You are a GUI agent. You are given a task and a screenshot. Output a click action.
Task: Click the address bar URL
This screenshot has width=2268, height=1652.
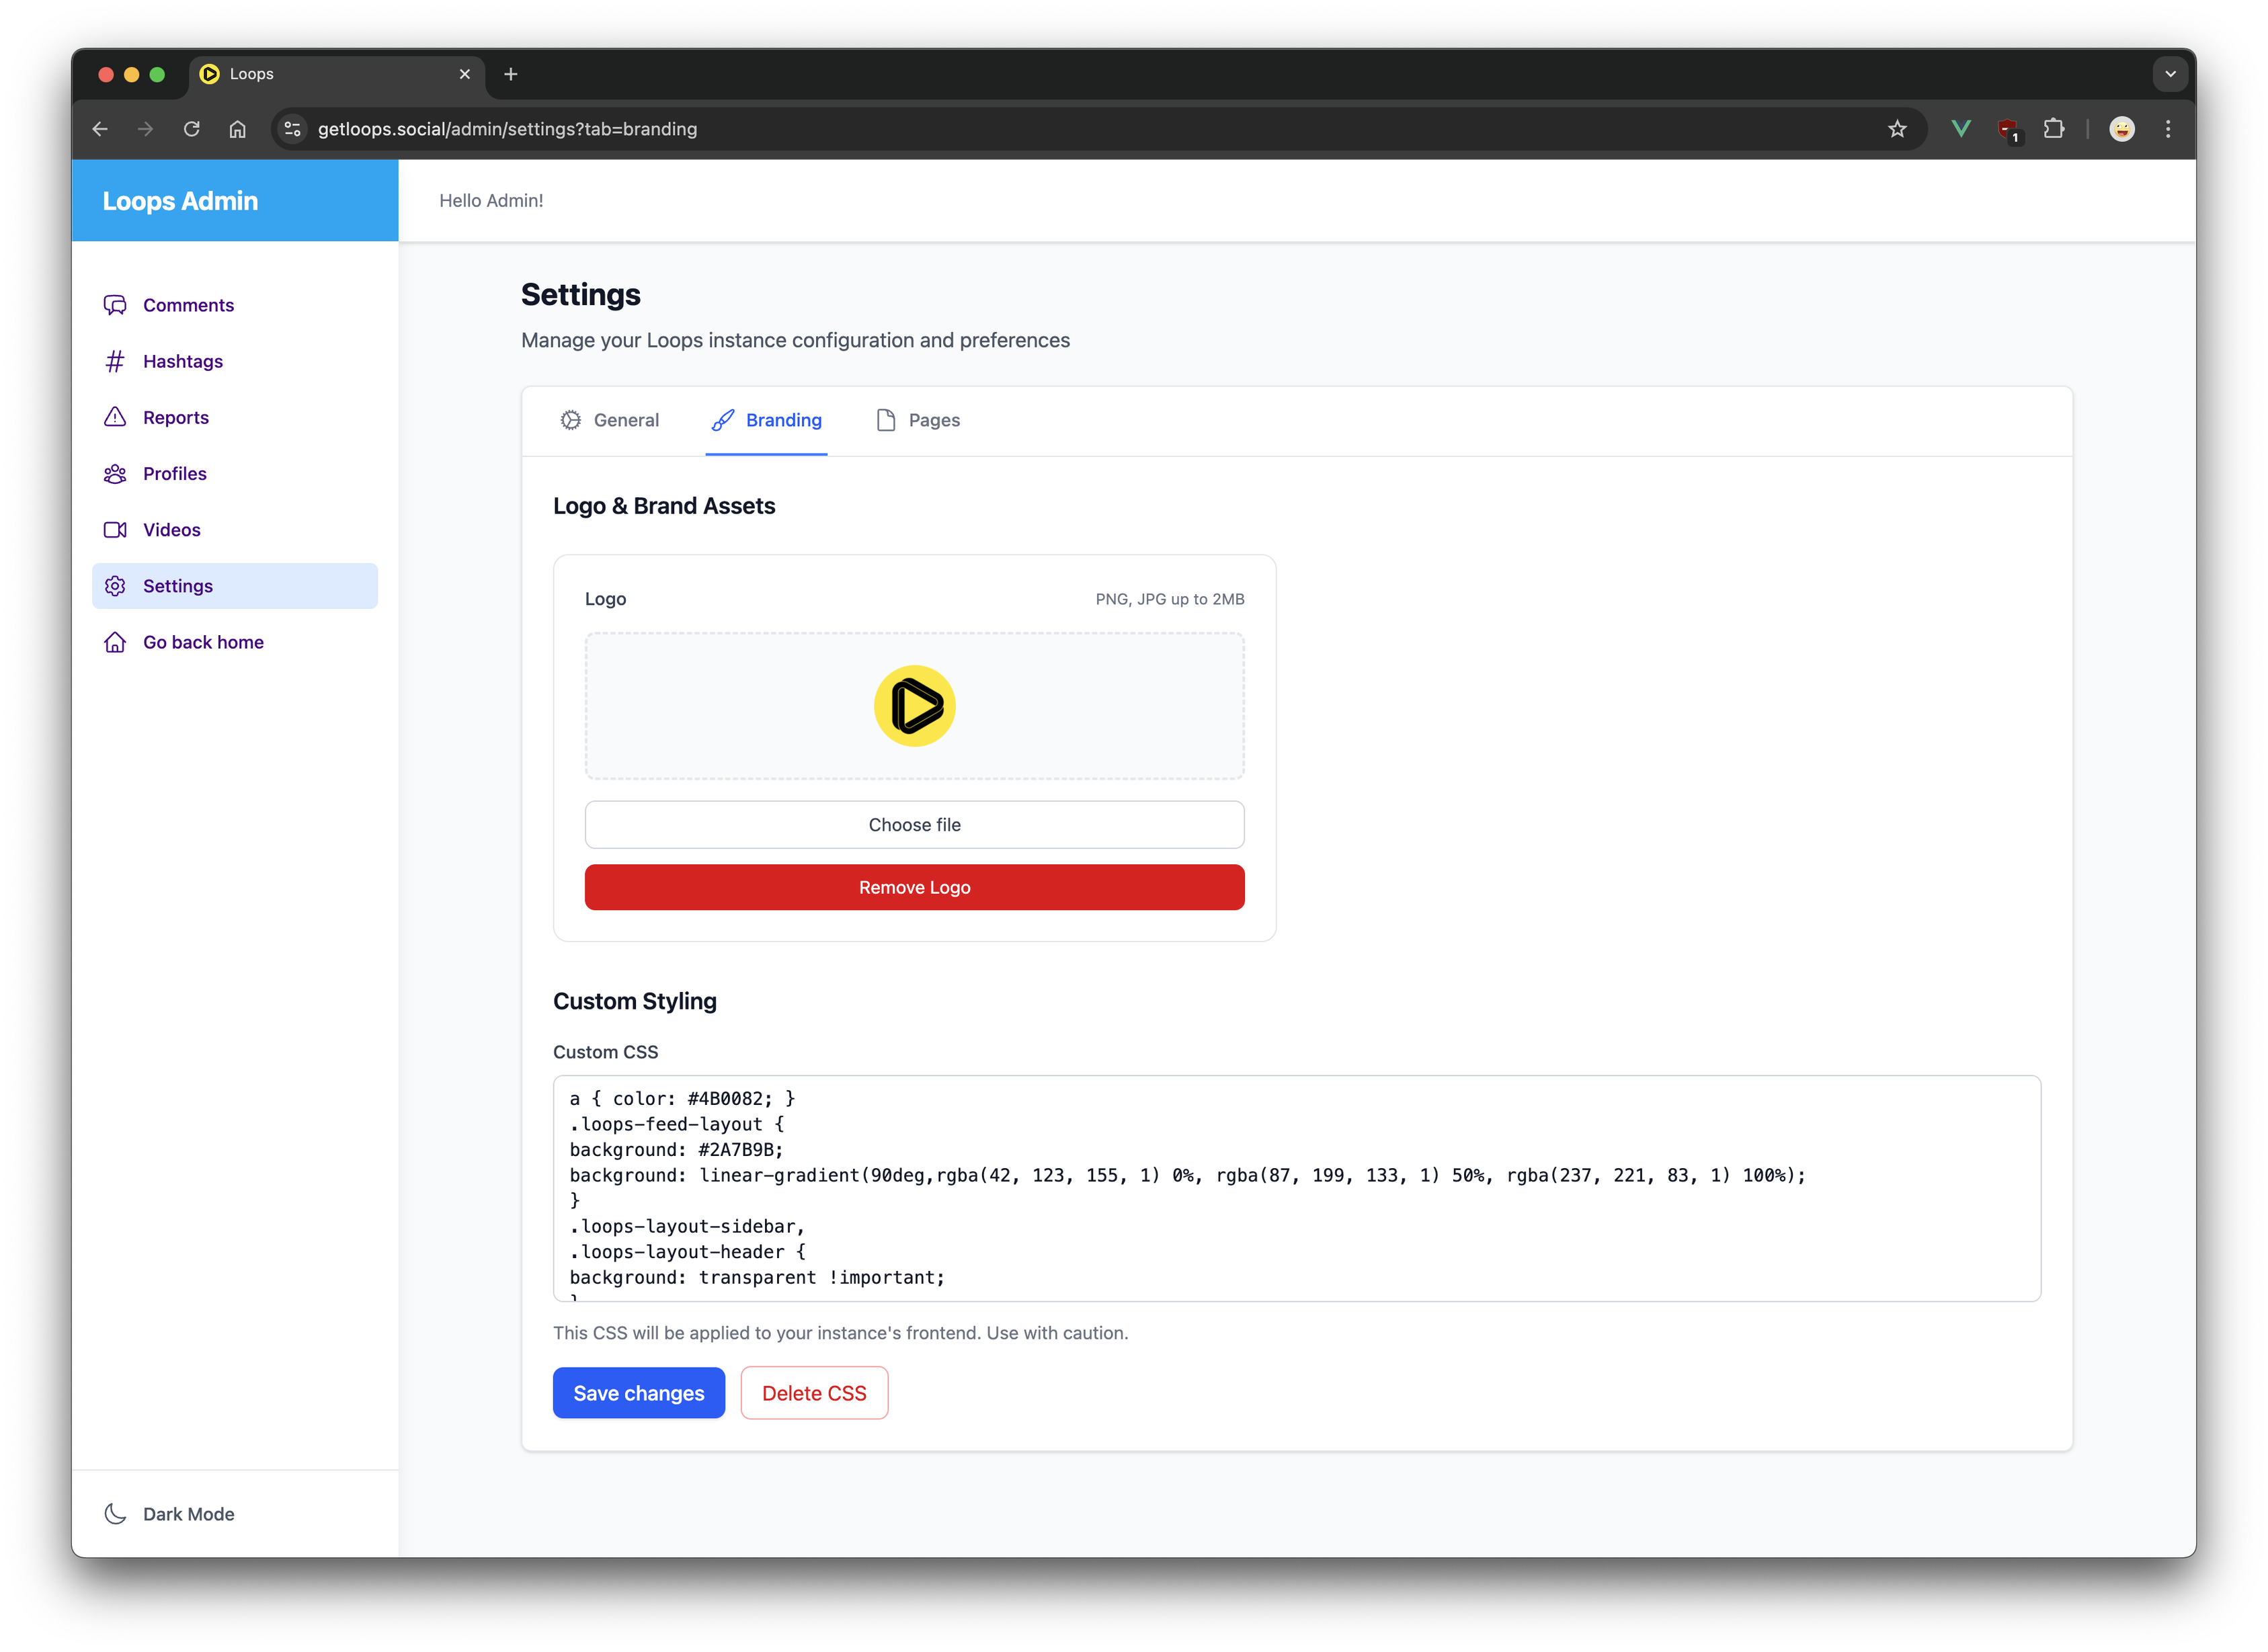tap(507, 129)
